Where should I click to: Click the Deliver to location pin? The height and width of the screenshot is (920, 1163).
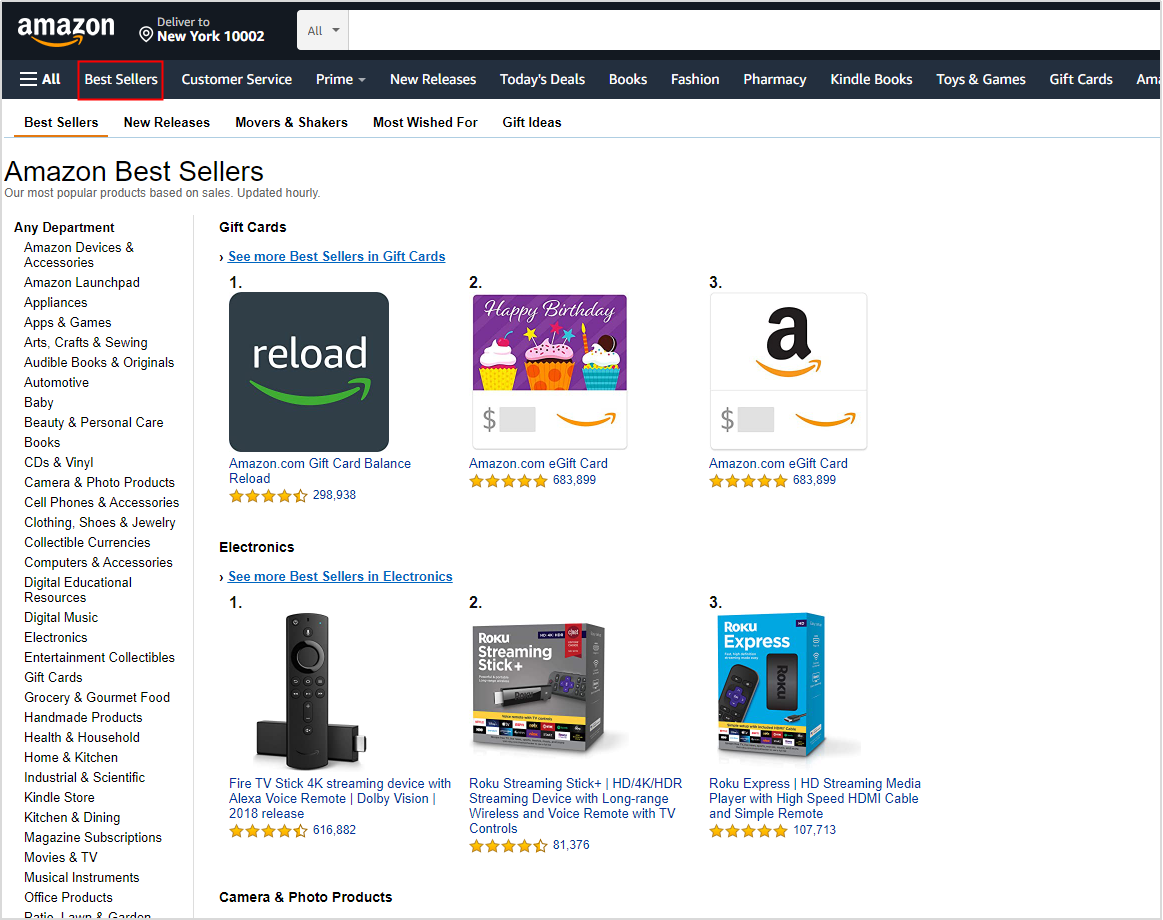pos(146,35)
